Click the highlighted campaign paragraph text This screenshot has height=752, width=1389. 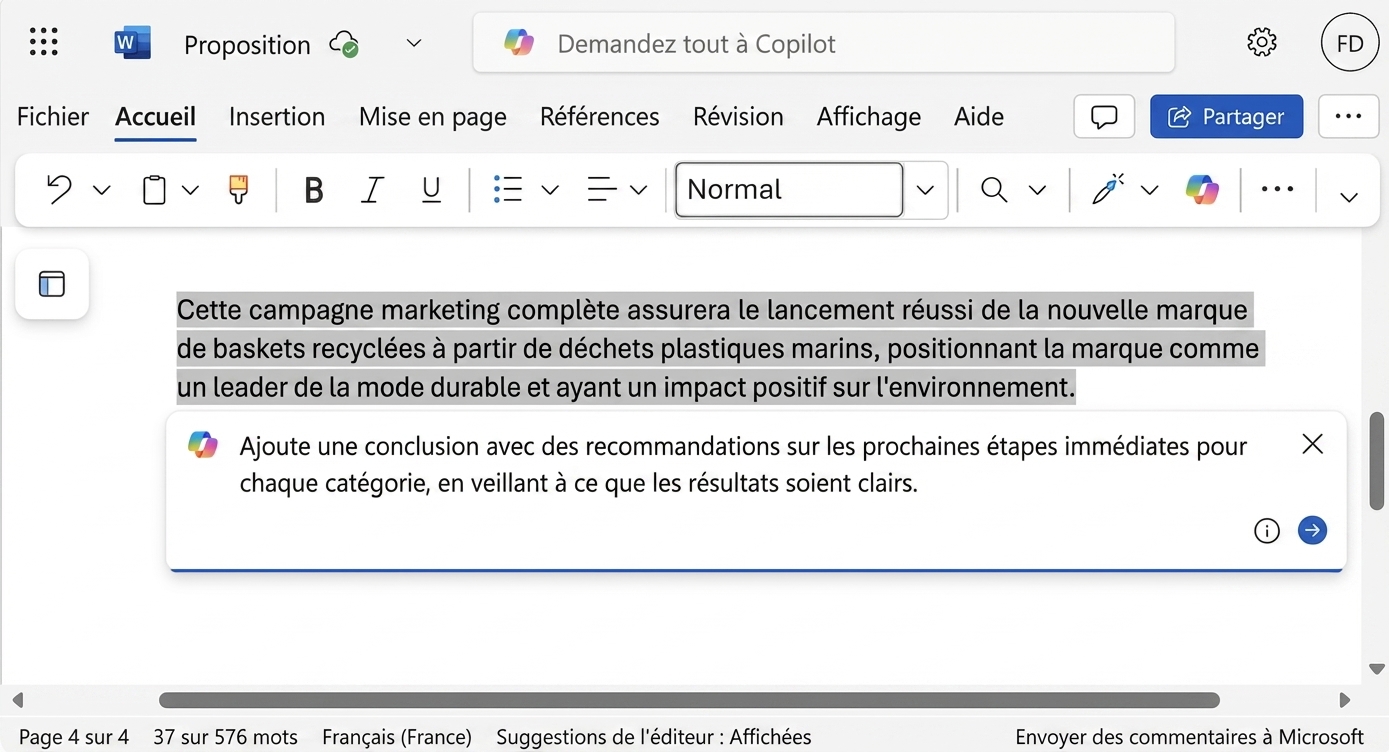click(720, 348)
